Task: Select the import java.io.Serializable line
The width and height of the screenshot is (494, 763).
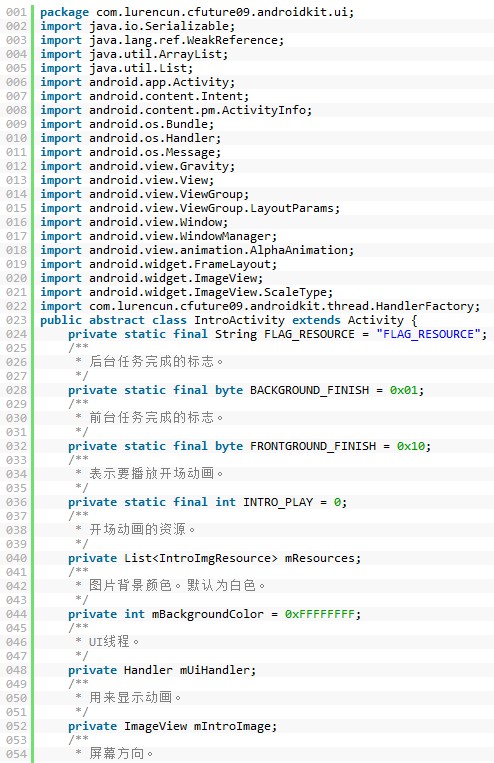Action: point(137,26)
